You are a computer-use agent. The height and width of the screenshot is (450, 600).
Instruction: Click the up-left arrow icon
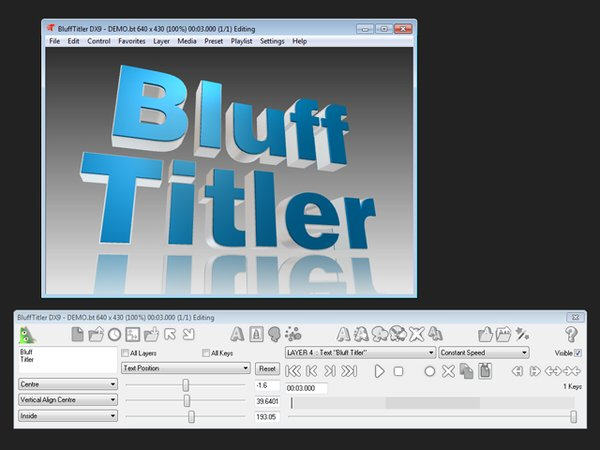click(x=170, y=334)
